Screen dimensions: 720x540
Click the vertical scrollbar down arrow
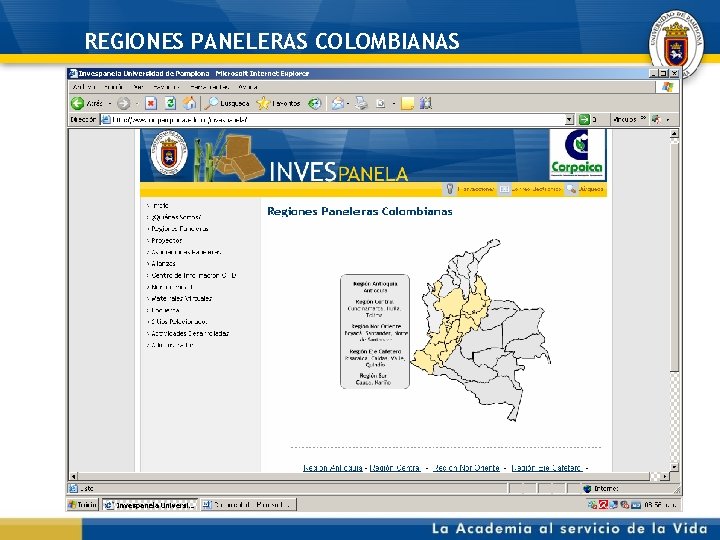(674, 467)
